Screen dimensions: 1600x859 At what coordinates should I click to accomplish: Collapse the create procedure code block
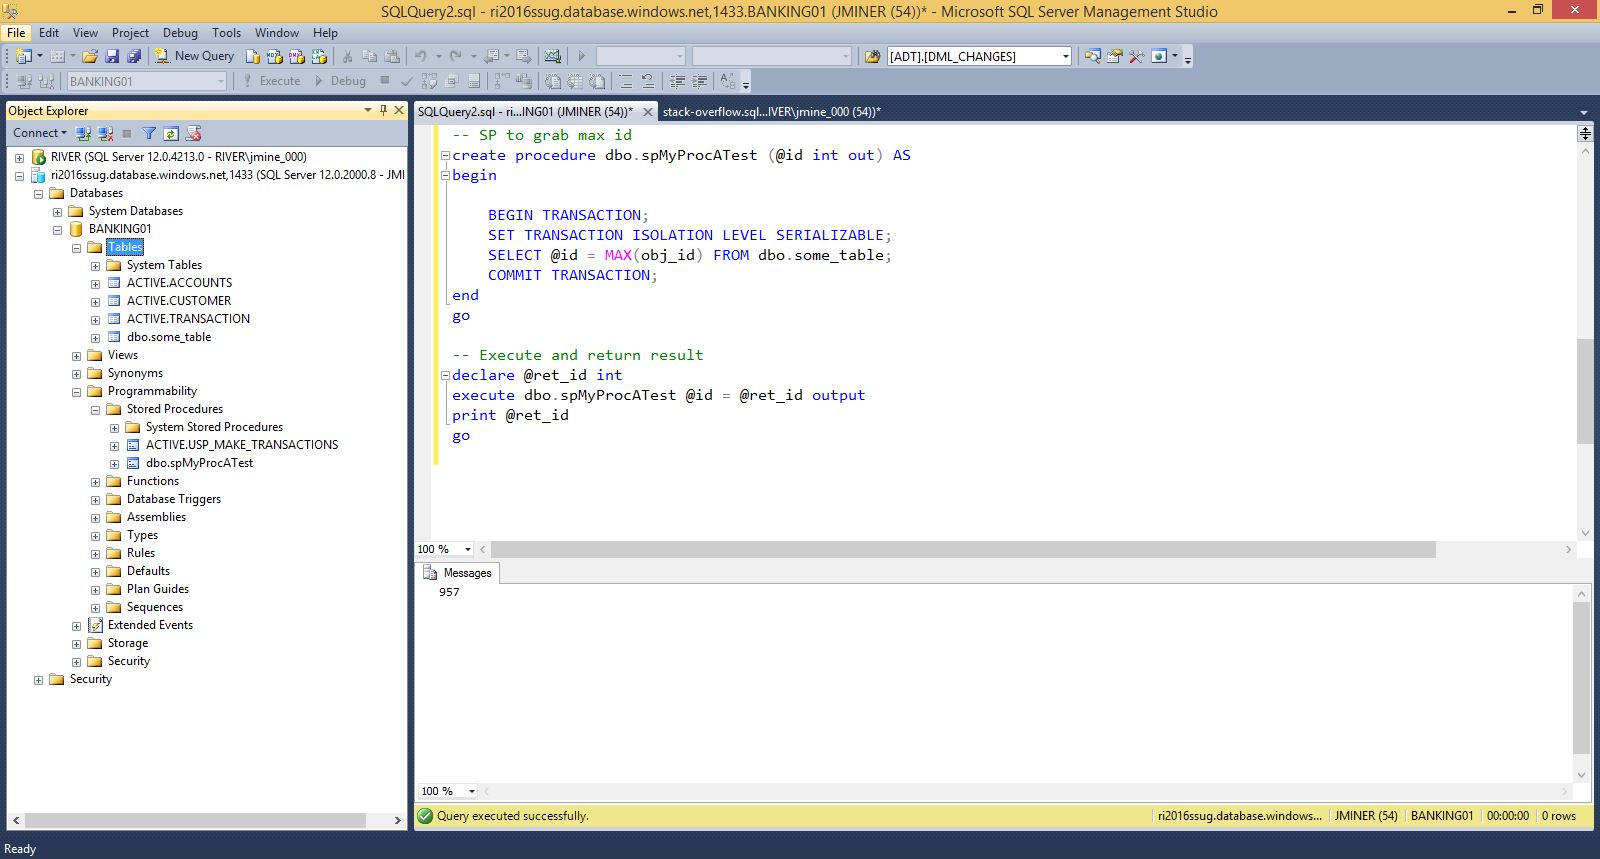[445, 155]
